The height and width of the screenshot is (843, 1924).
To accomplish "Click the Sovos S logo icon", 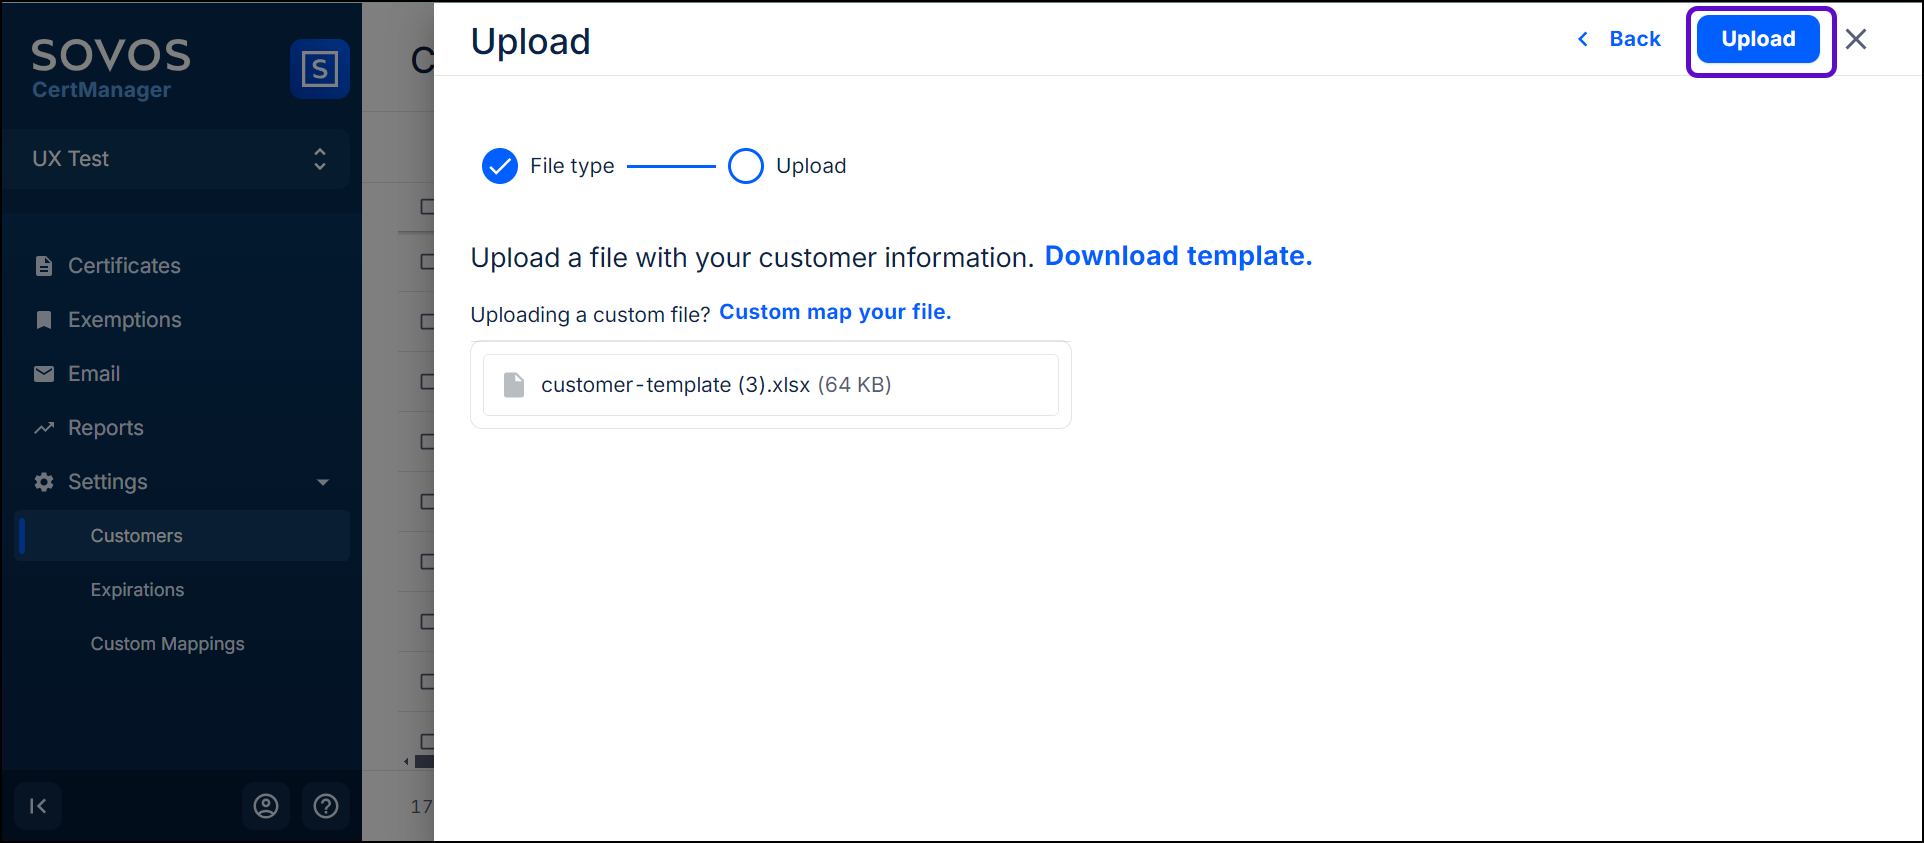I will [319, 69].
